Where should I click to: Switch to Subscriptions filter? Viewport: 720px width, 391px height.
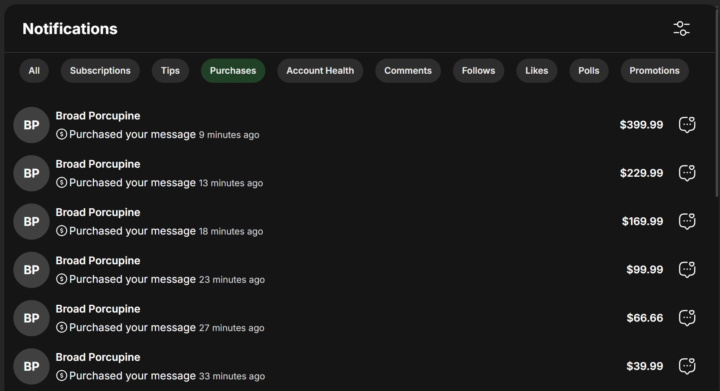[100, 71]
